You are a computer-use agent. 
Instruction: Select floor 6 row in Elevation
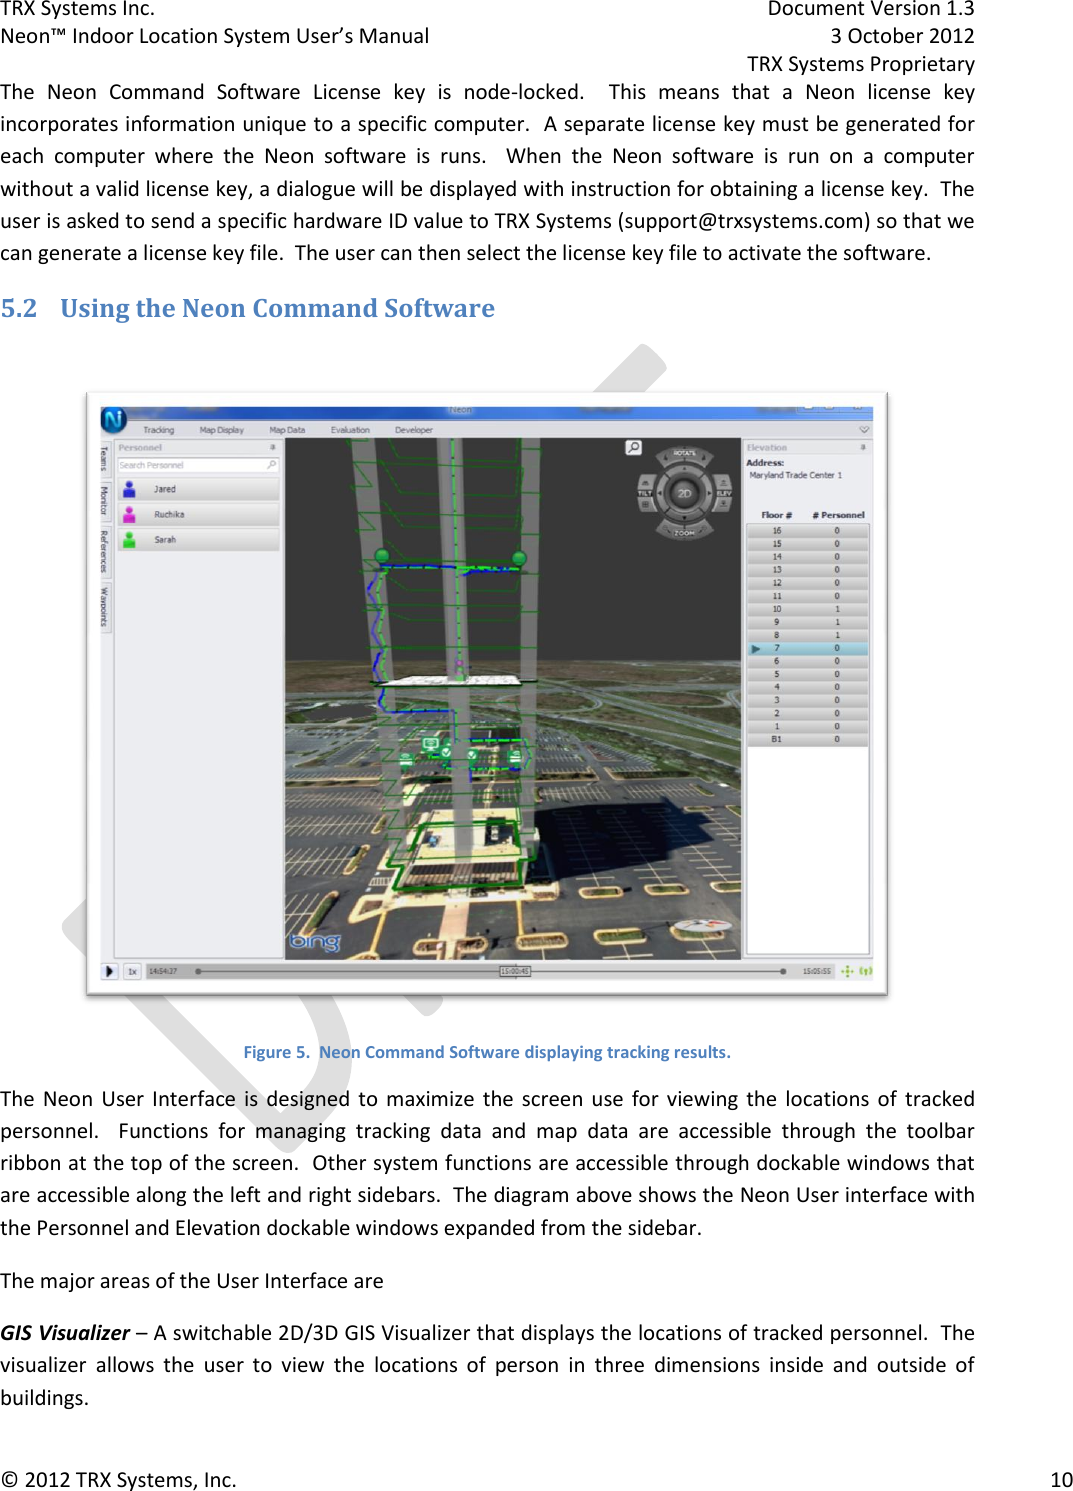tap(808, 661)
